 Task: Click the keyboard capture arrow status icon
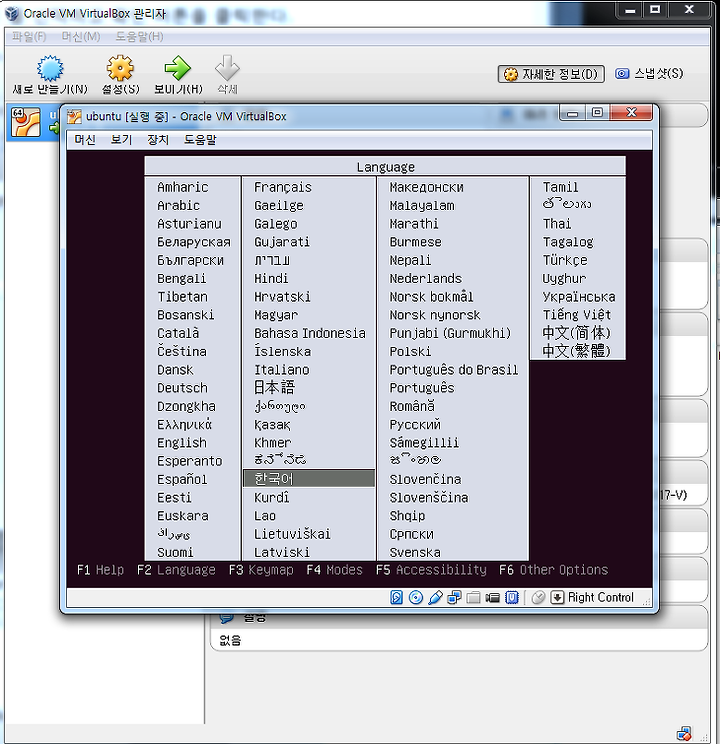[557, 597]
